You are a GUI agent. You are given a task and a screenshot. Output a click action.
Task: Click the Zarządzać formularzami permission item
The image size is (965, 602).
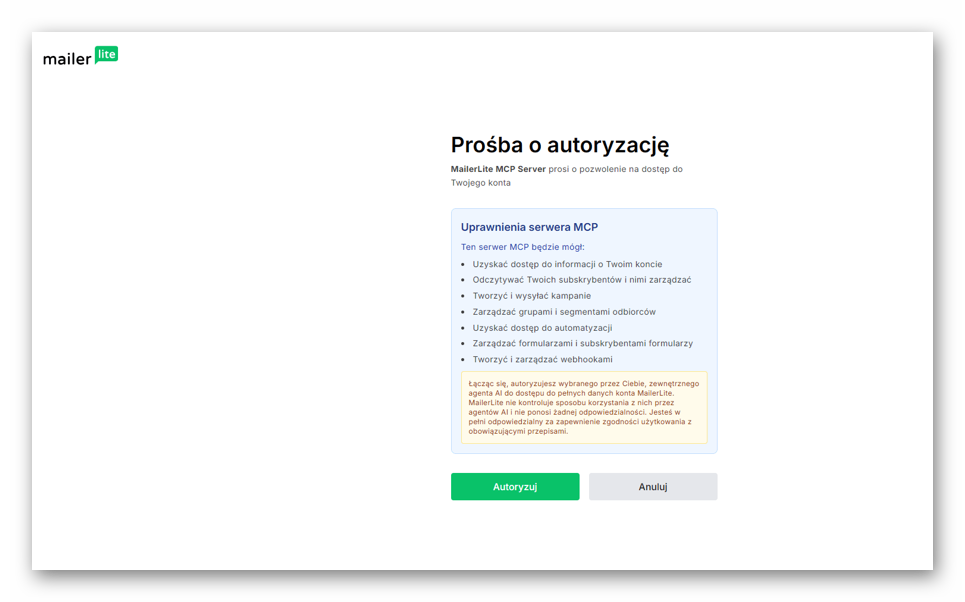pyautogui.click(x=582, y=343)
